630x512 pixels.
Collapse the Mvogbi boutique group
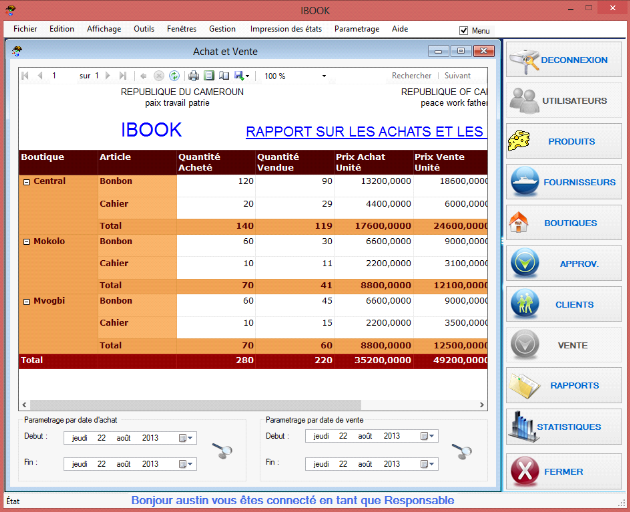(26, 301)
